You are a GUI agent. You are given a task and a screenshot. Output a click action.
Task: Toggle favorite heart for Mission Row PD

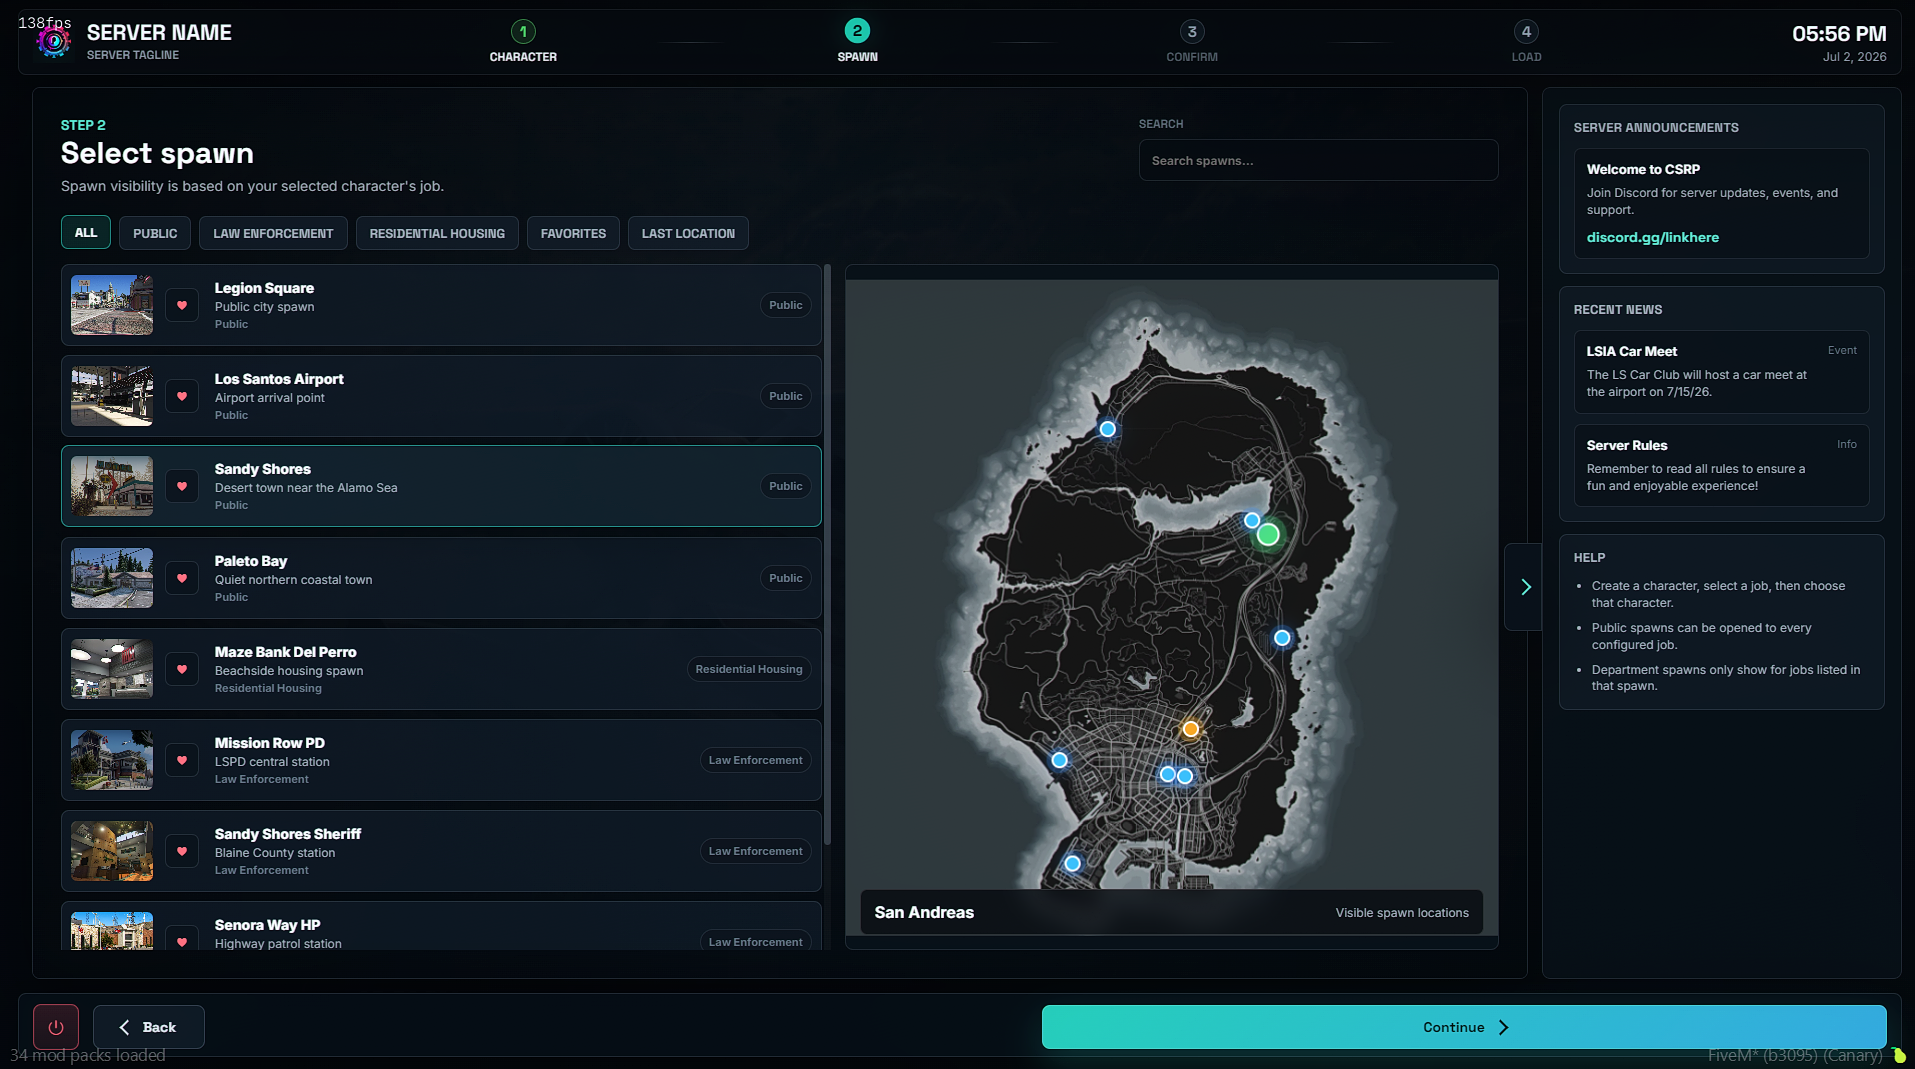(x=182, y=760)
